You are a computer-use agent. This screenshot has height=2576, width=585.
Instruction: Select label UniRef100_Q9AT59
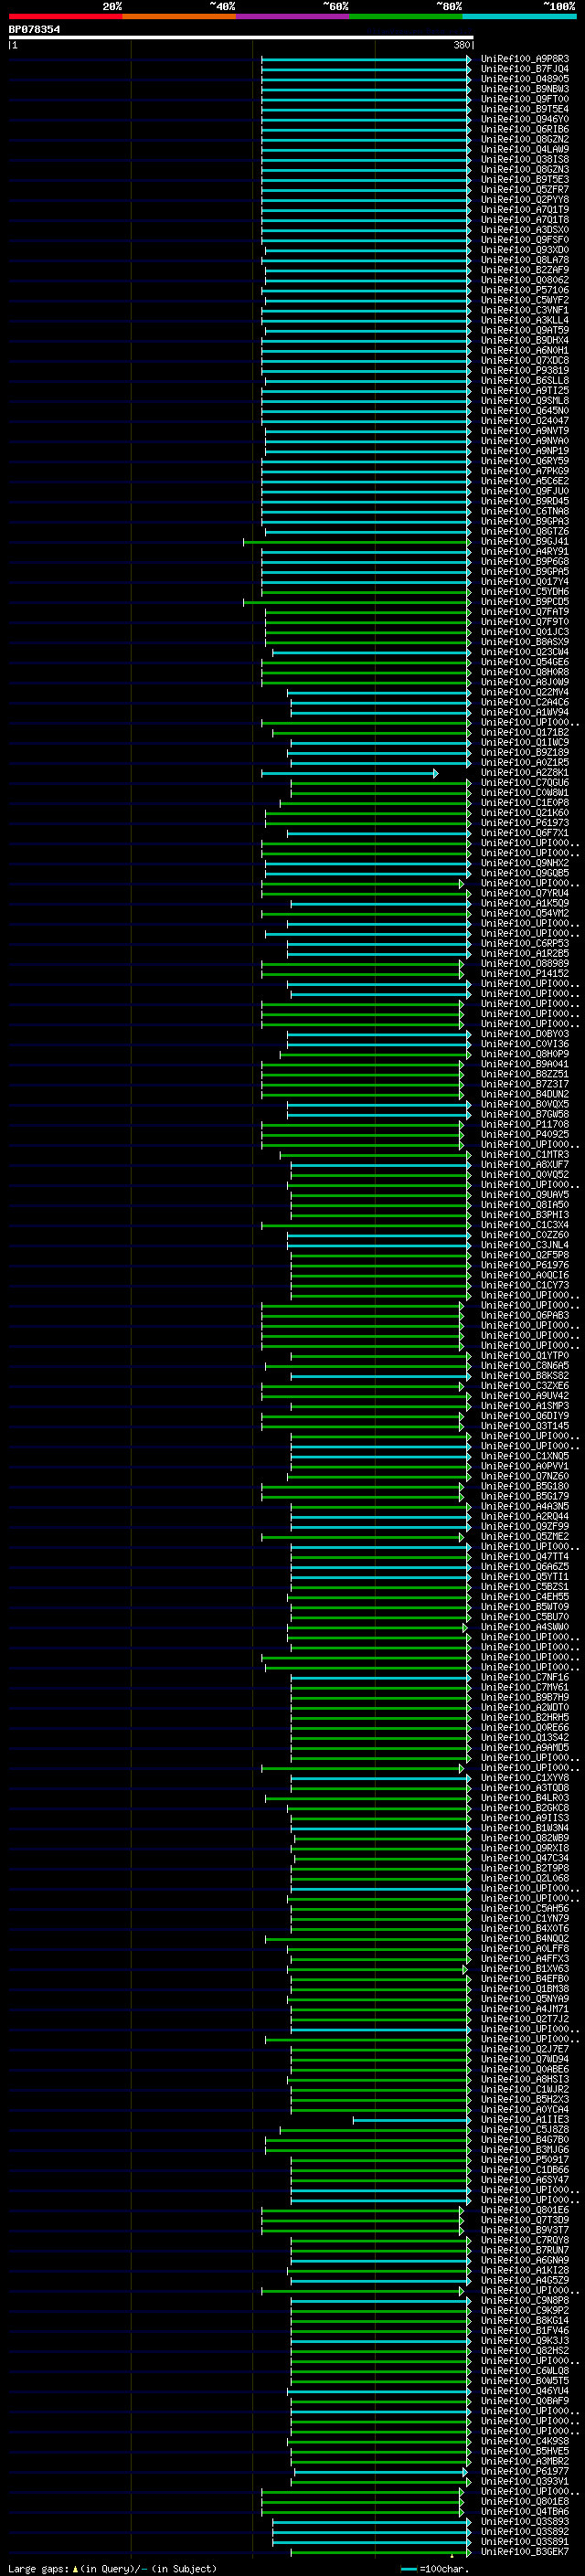[524, 330]
